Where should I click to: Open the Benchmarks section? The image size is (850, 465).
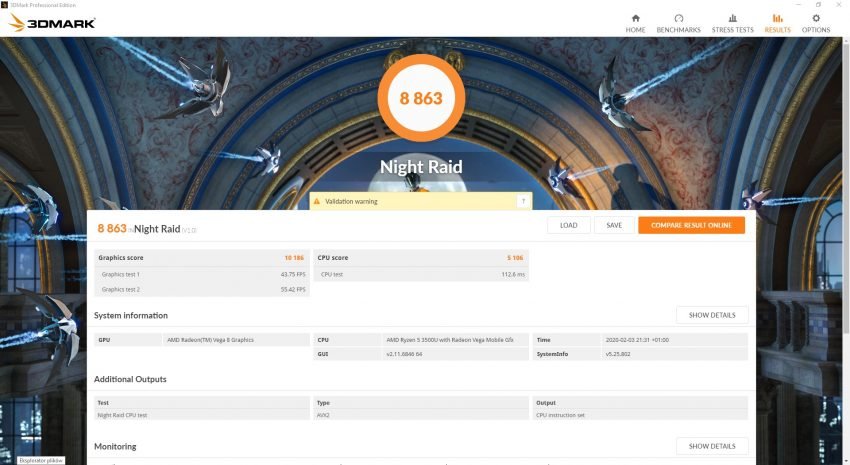[x=678, y=24]
